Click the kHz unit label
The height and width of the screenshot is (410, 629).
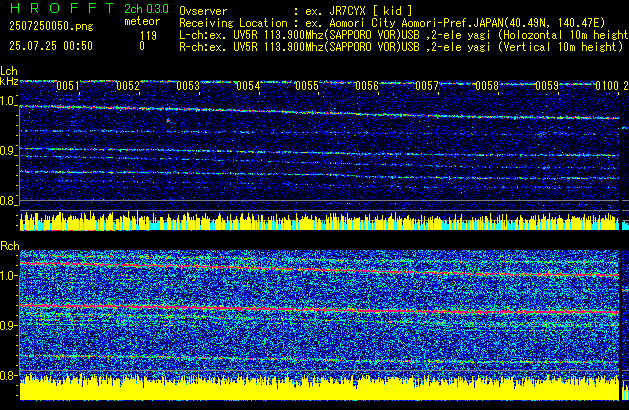pos(9,81)
